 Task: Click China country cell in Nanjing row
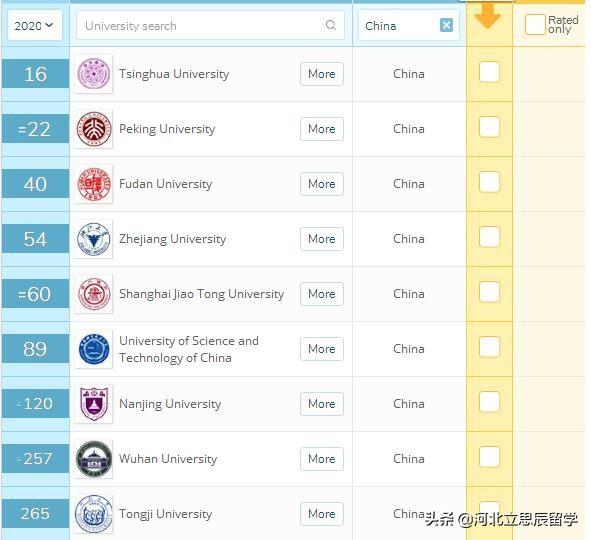click(409, 404)
